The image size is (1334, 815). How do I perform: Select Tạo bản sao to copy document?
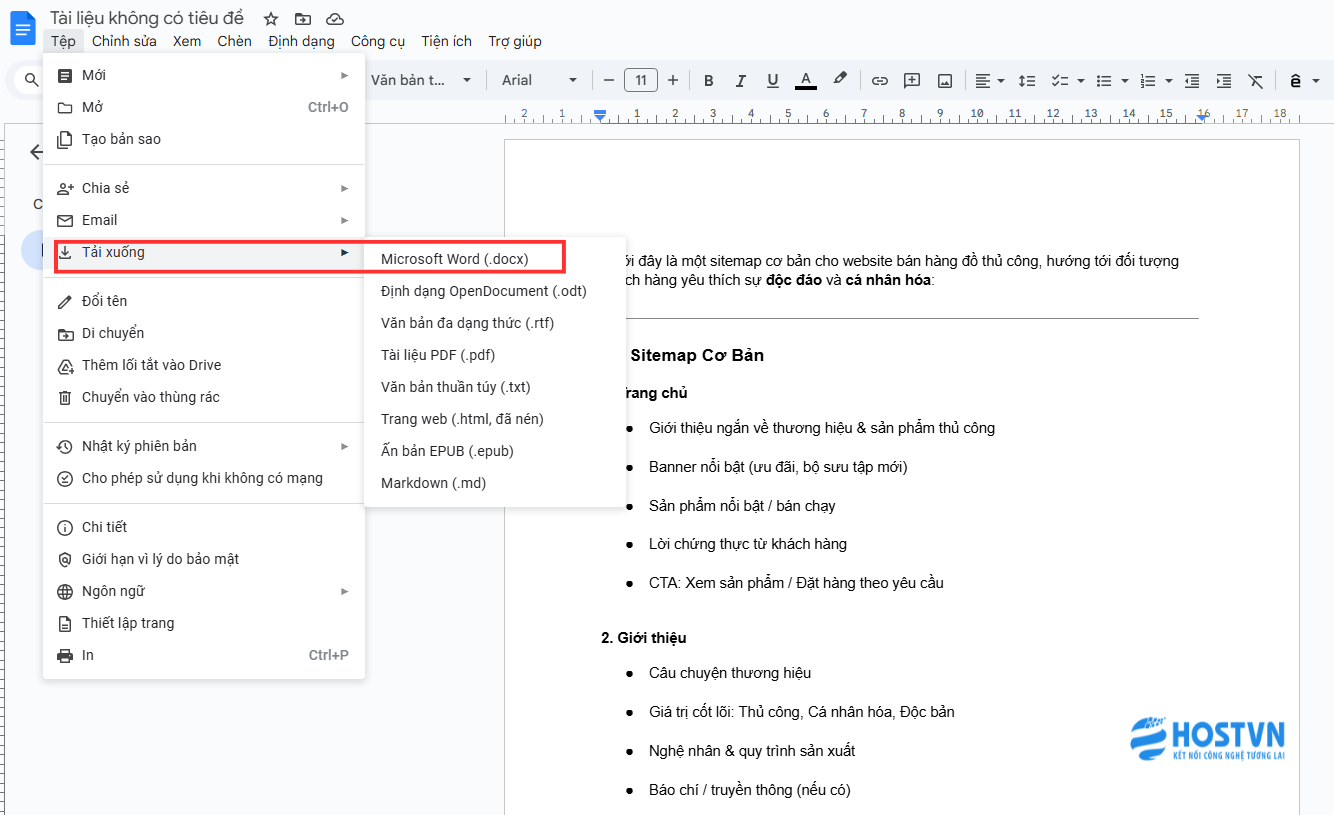204,139
